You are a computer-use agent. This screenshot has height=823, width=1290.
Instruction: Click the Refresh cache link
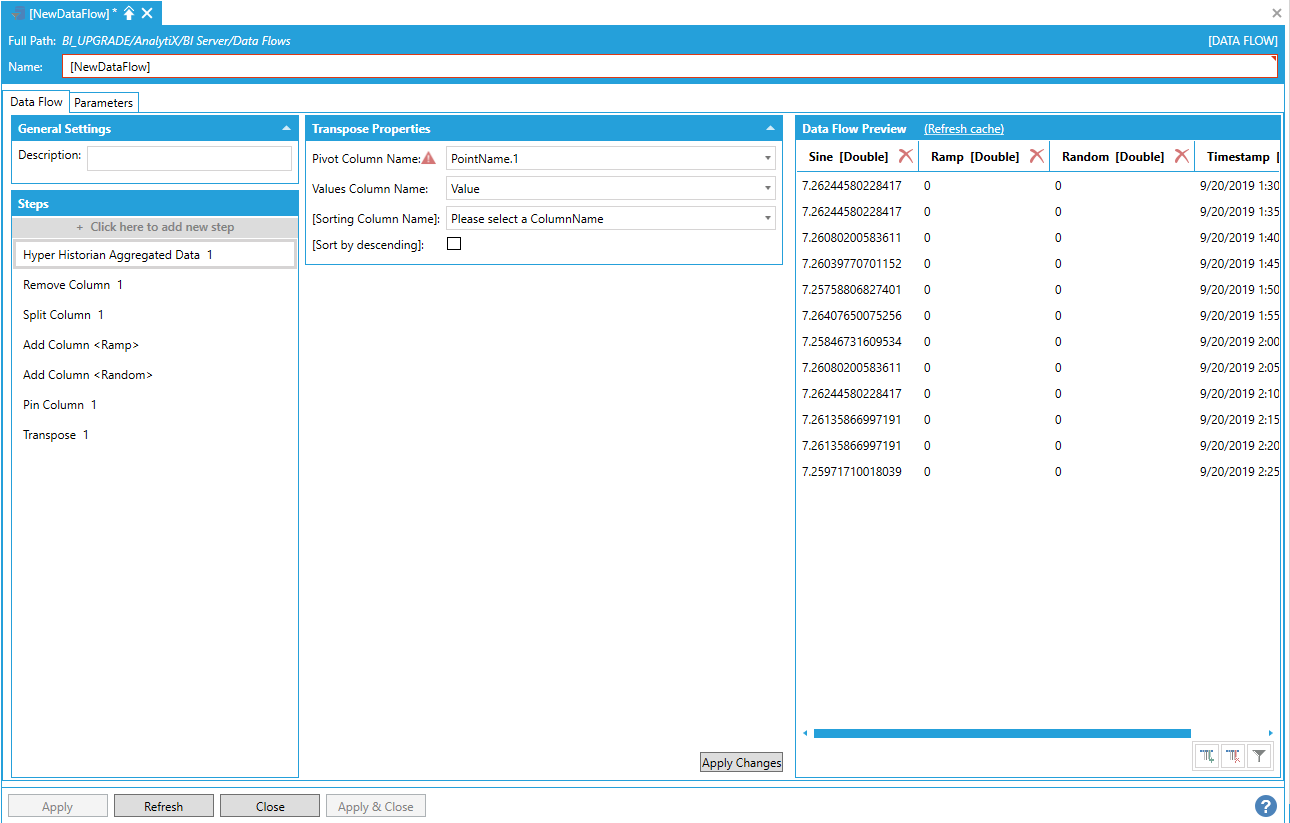pyautogui.click(x=963, y=129)
